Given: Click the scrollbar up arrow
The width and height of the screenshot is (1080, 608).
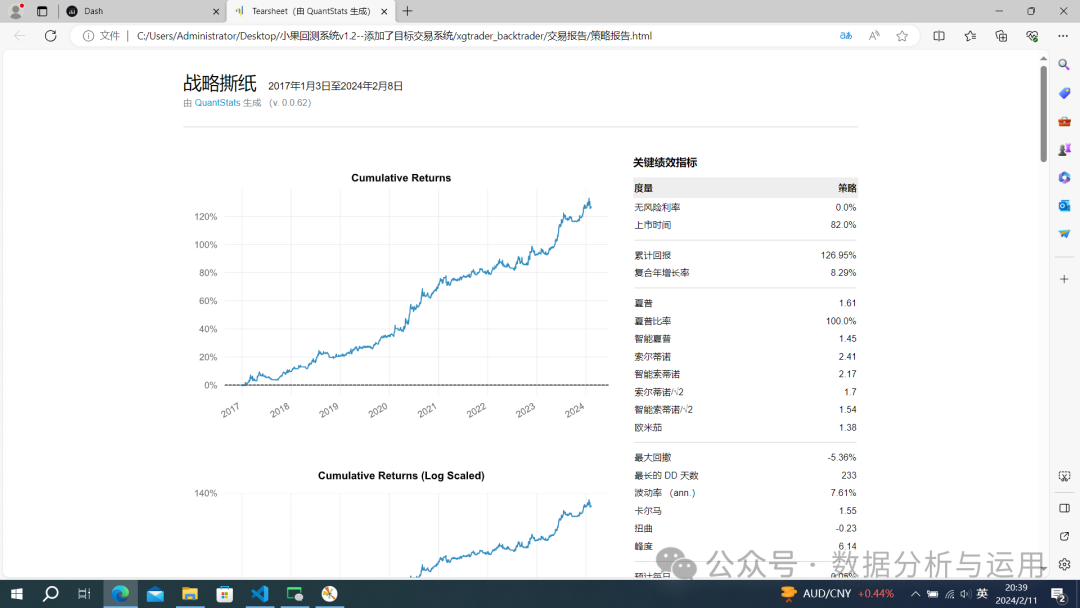Looking at the screenshot, I should tap(1043, 59).
